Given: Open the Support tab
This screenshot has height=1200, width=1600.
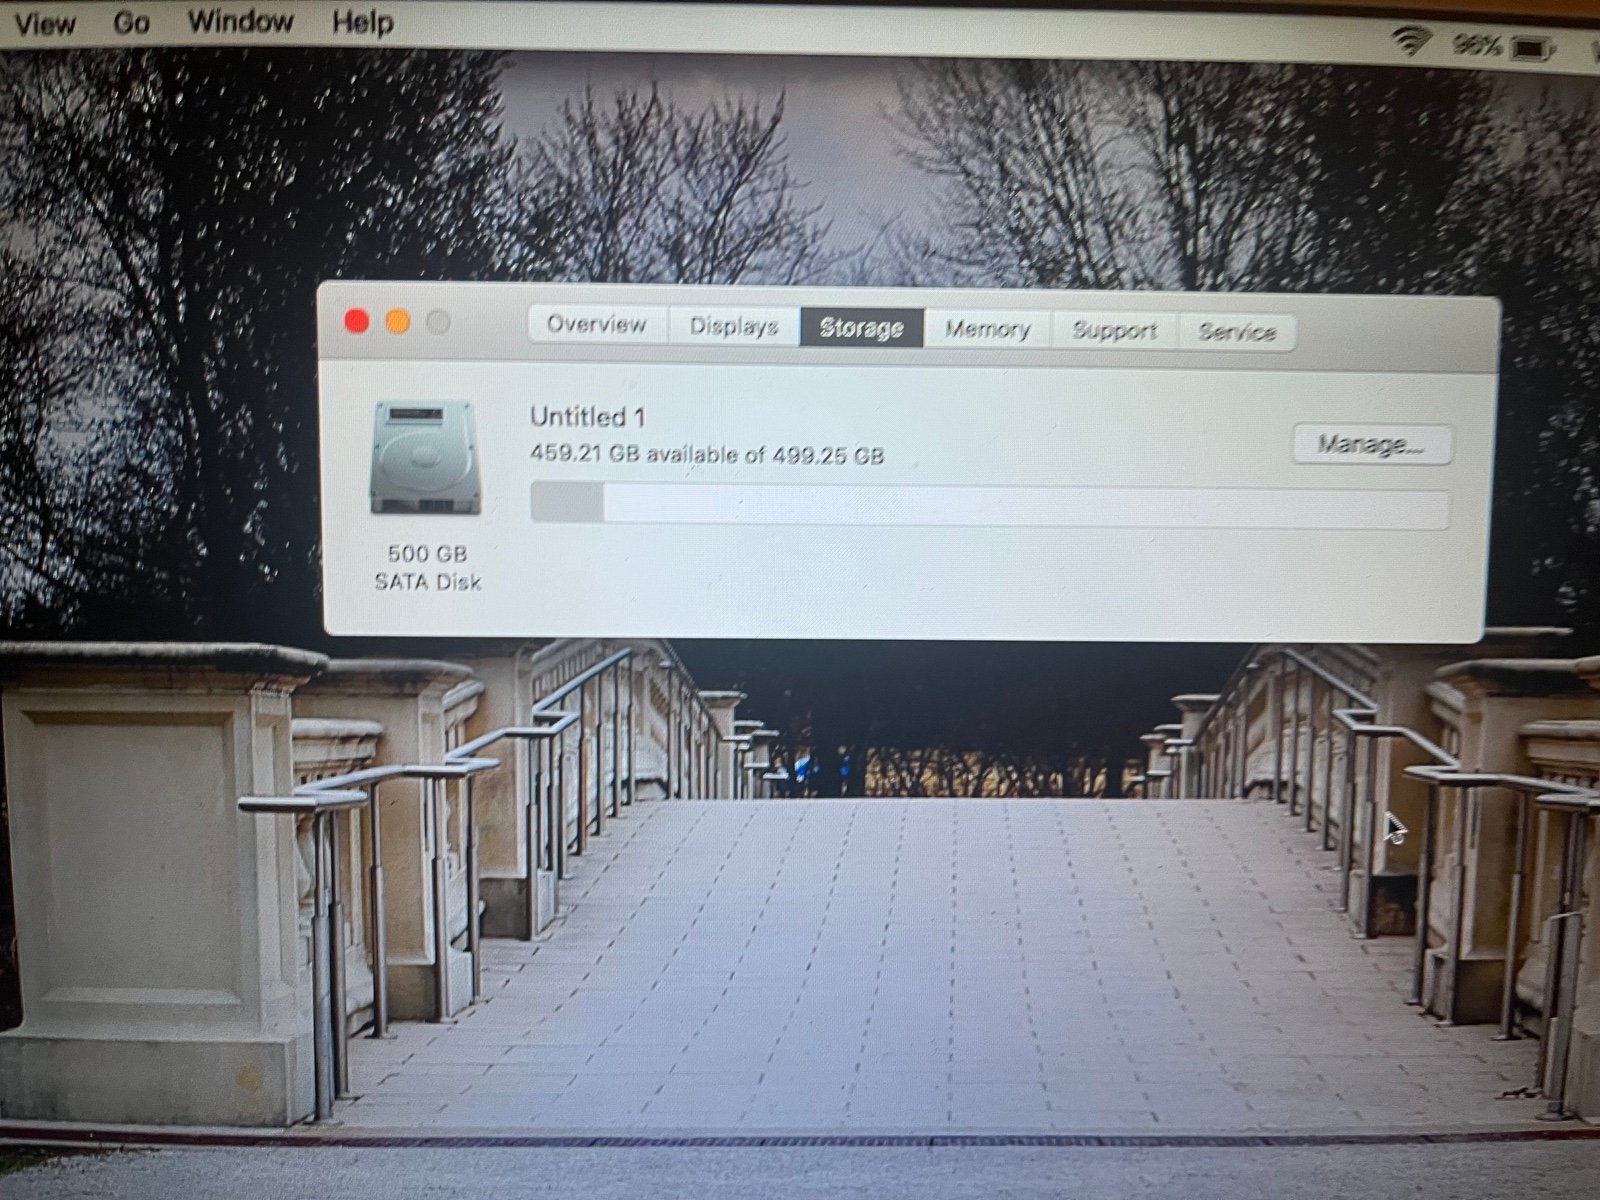Looking at the screenshot, I should [x=1114, y=331].
